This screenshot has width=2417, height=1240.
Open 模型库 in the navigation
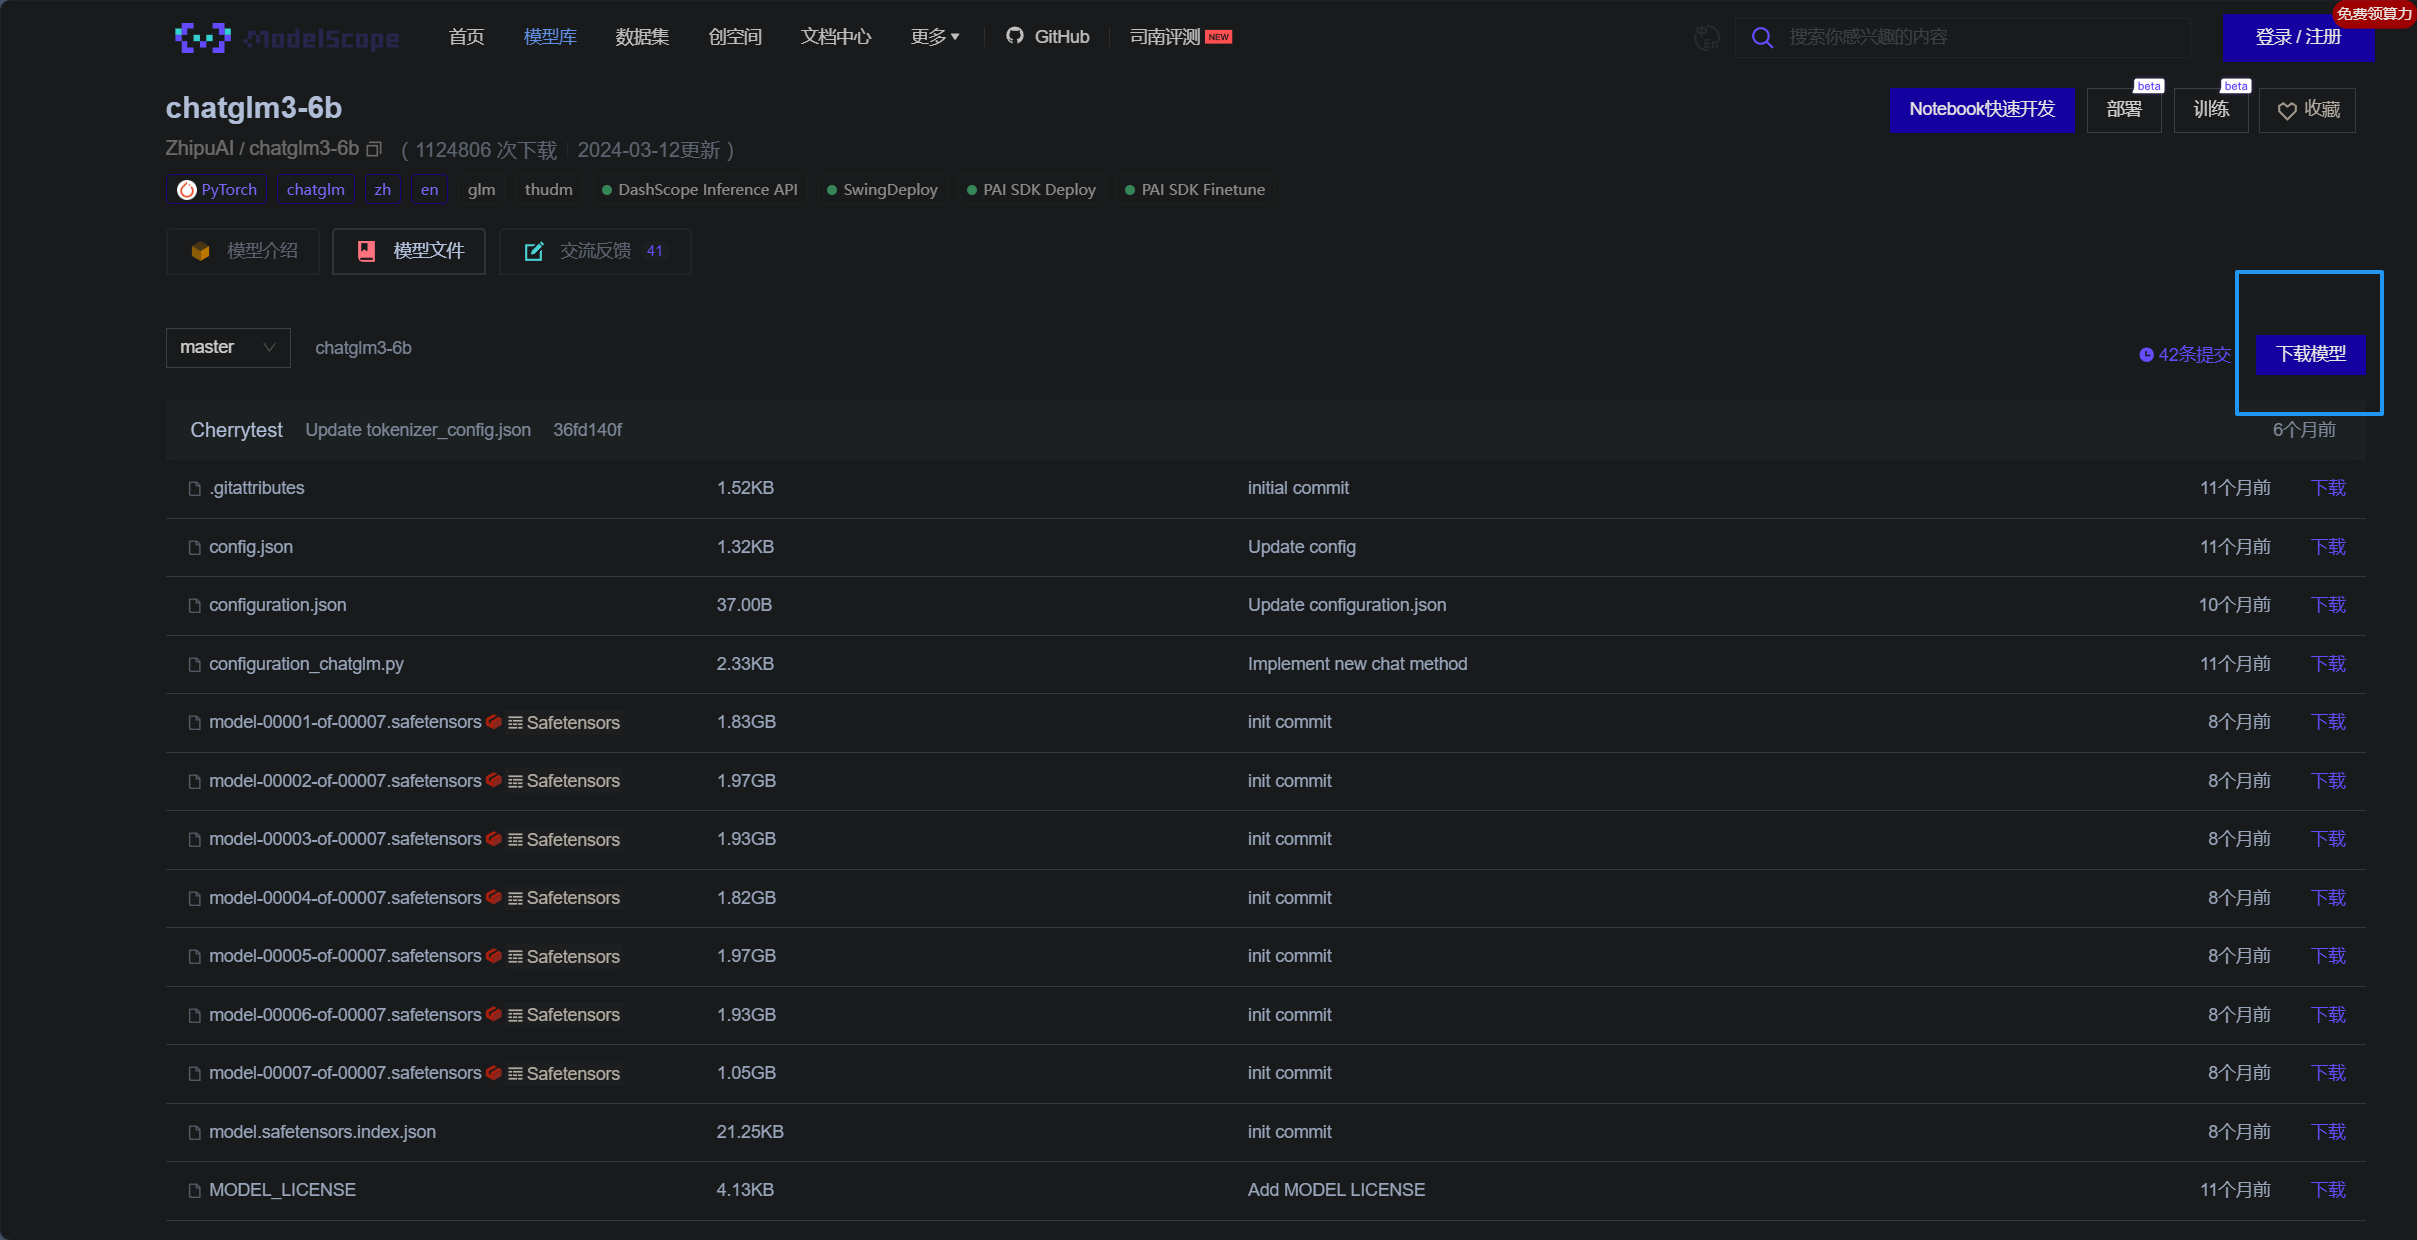point(550,37)
